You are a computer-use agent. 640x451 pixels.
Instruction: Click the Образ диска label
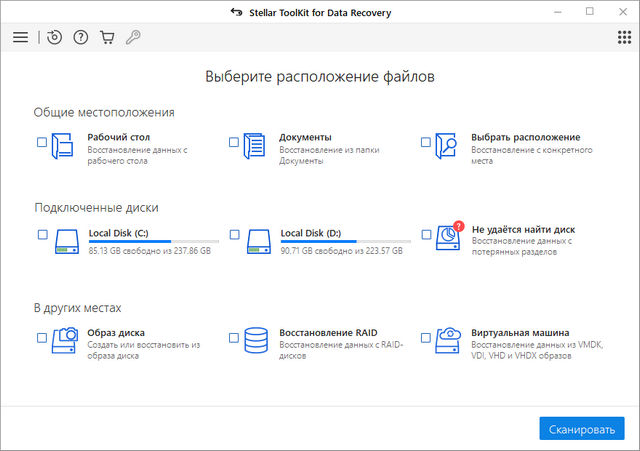[x=116, y=333]
